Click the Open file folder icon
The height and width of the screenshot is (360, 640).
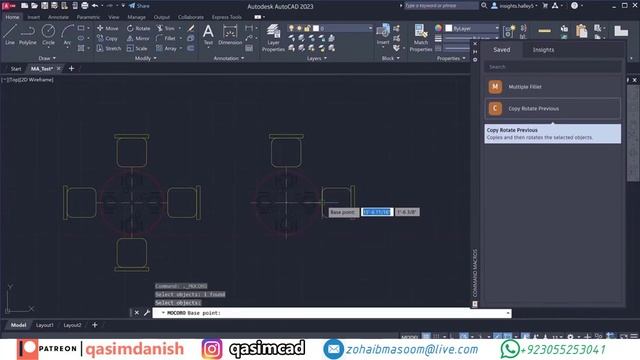pos(34,6)
